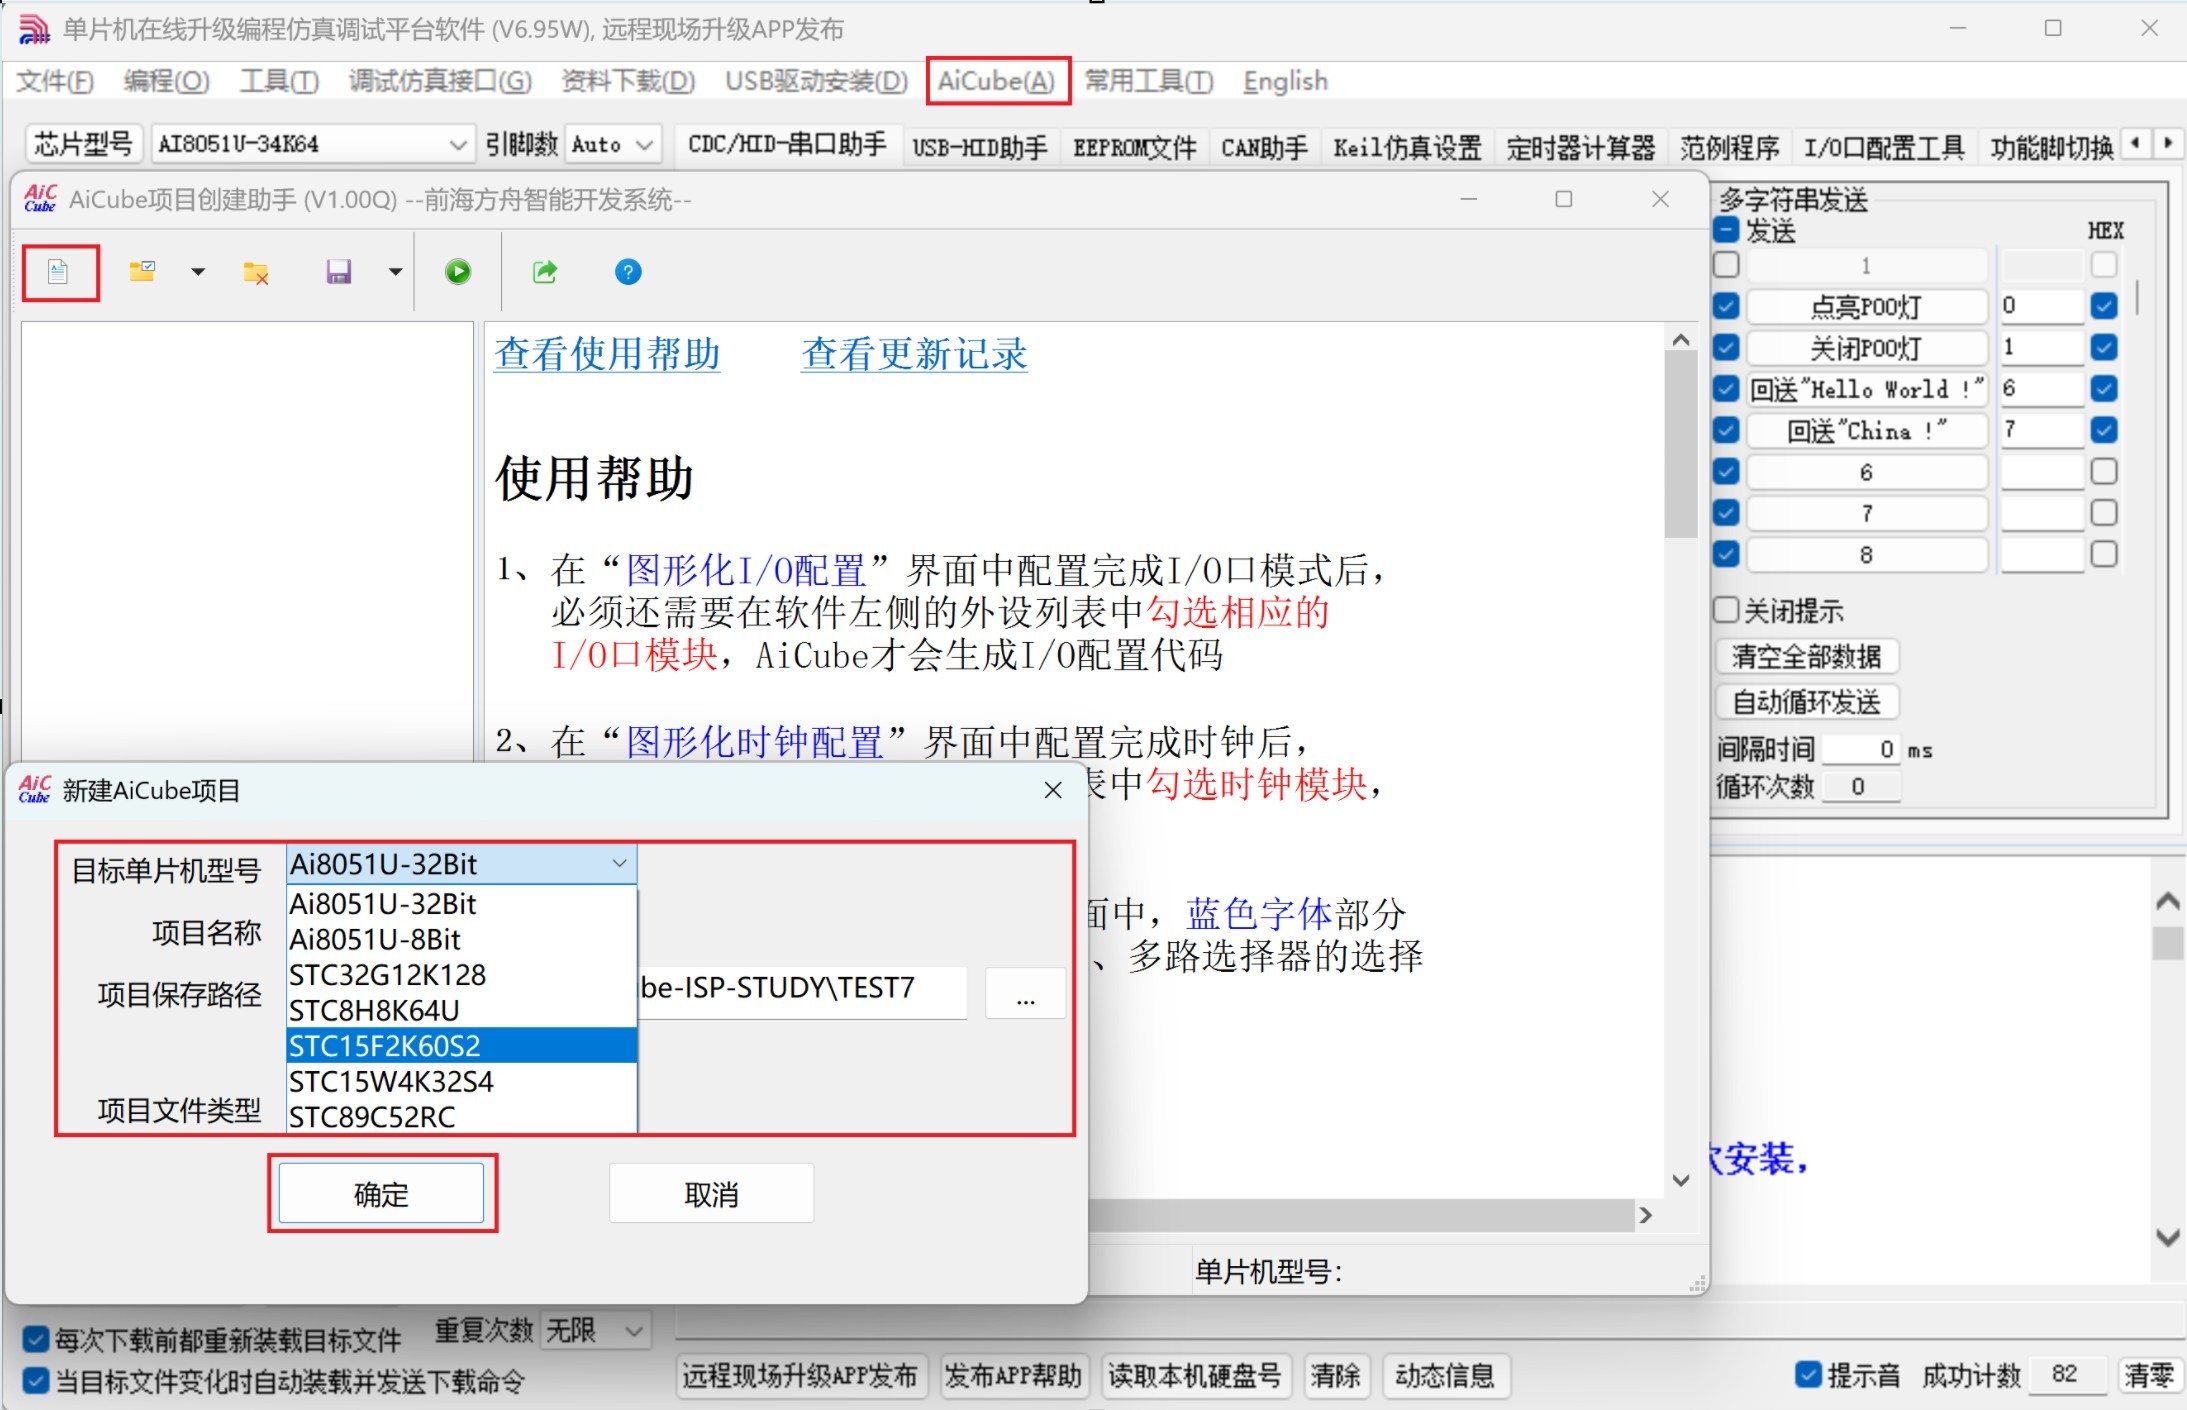
Task: Close the 新建AiCube项目 dialog
Action: (1052, 790)
